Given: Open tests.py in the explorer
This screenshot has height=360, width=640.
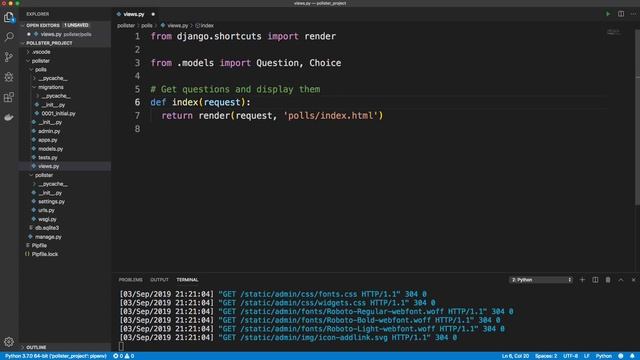Looking at the screenshot, I should (x=48, y=158).
